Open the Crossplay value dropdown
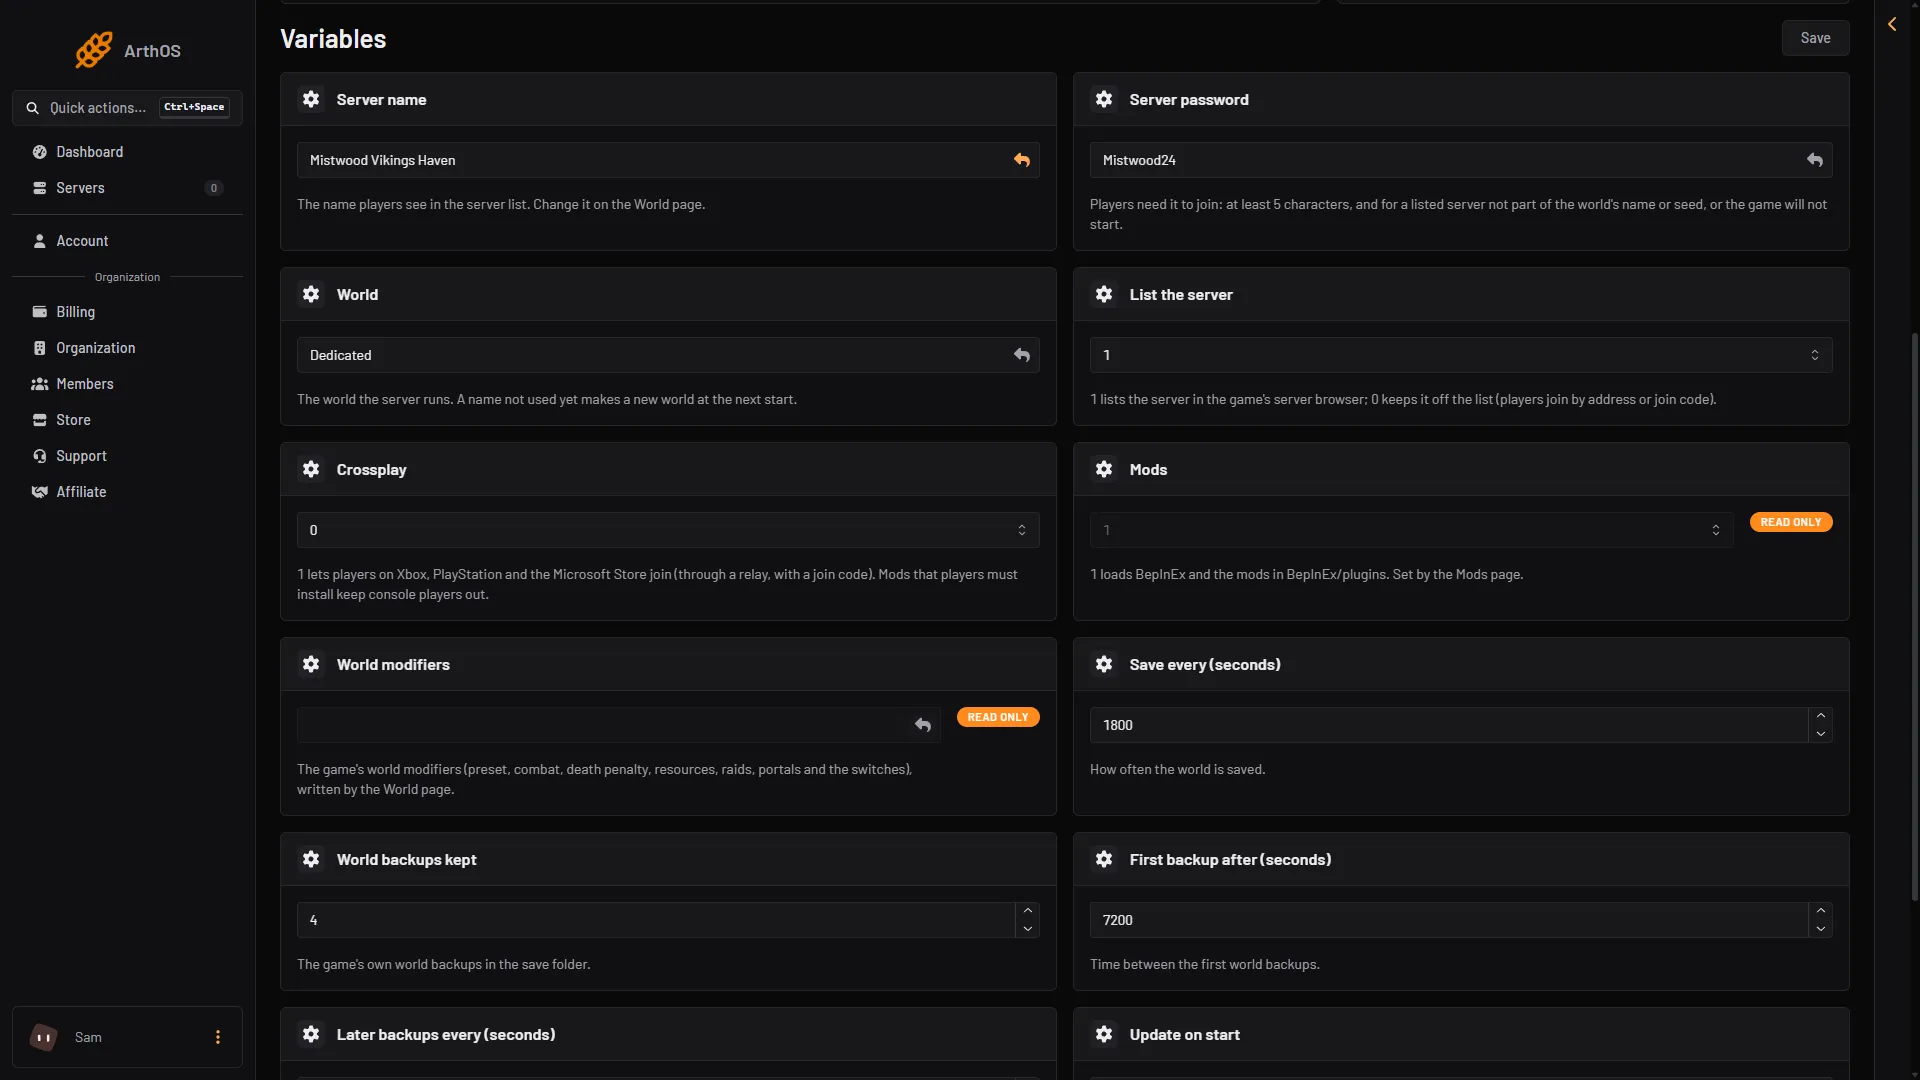The height and width of the screenshot is (1080, 1920). (668, 530)
